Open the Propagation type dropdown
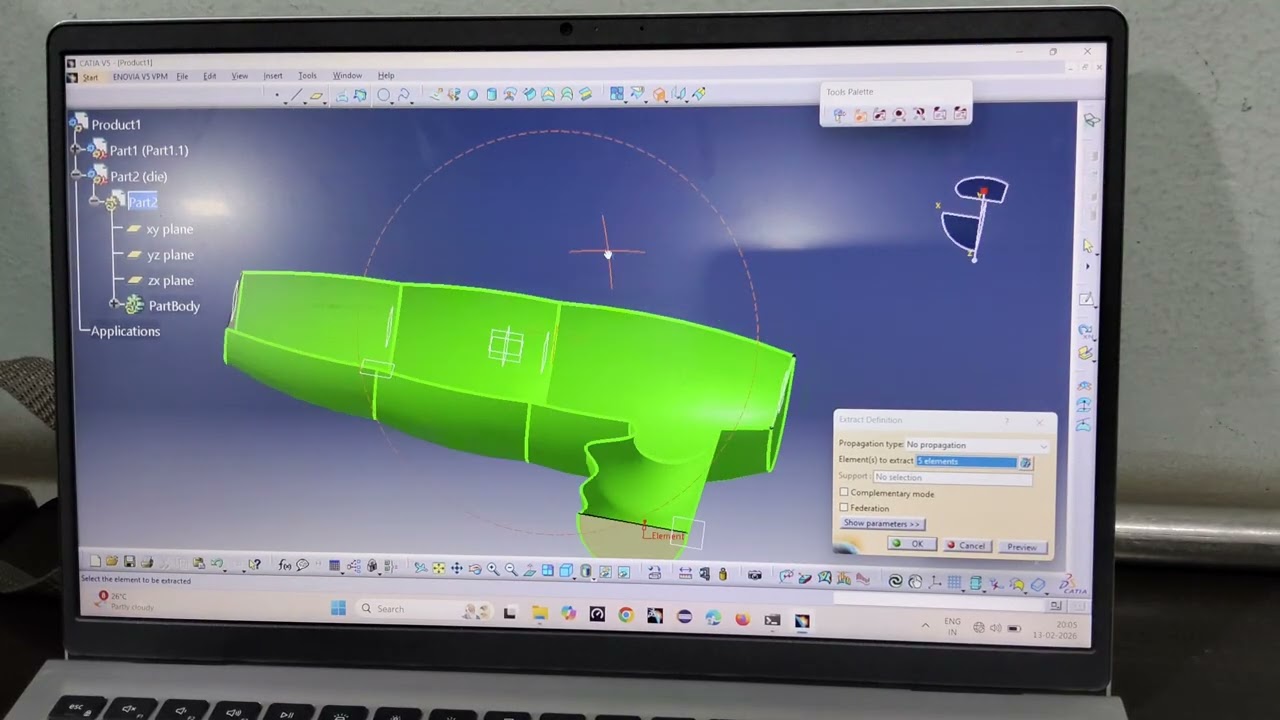The image size is (1280, 720). click(976, 444)
